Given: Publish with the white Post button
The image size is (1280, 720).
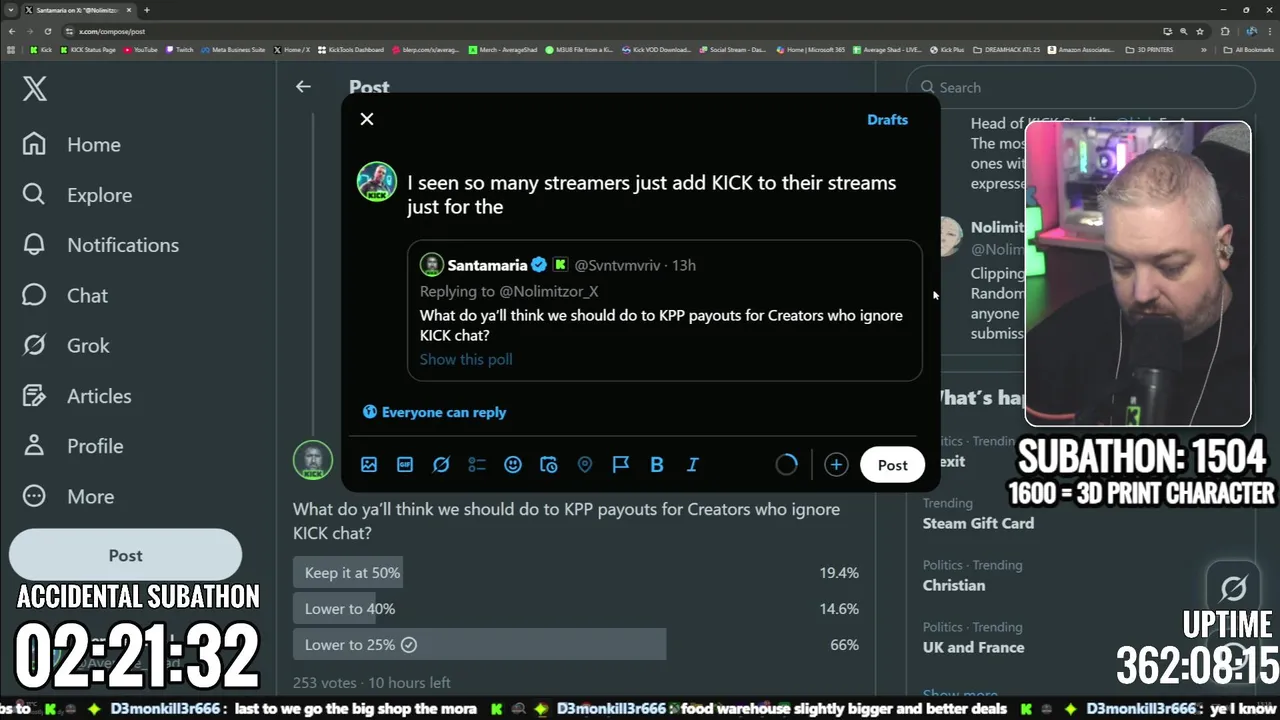Looking at the screenshot, I should [892, 465].
